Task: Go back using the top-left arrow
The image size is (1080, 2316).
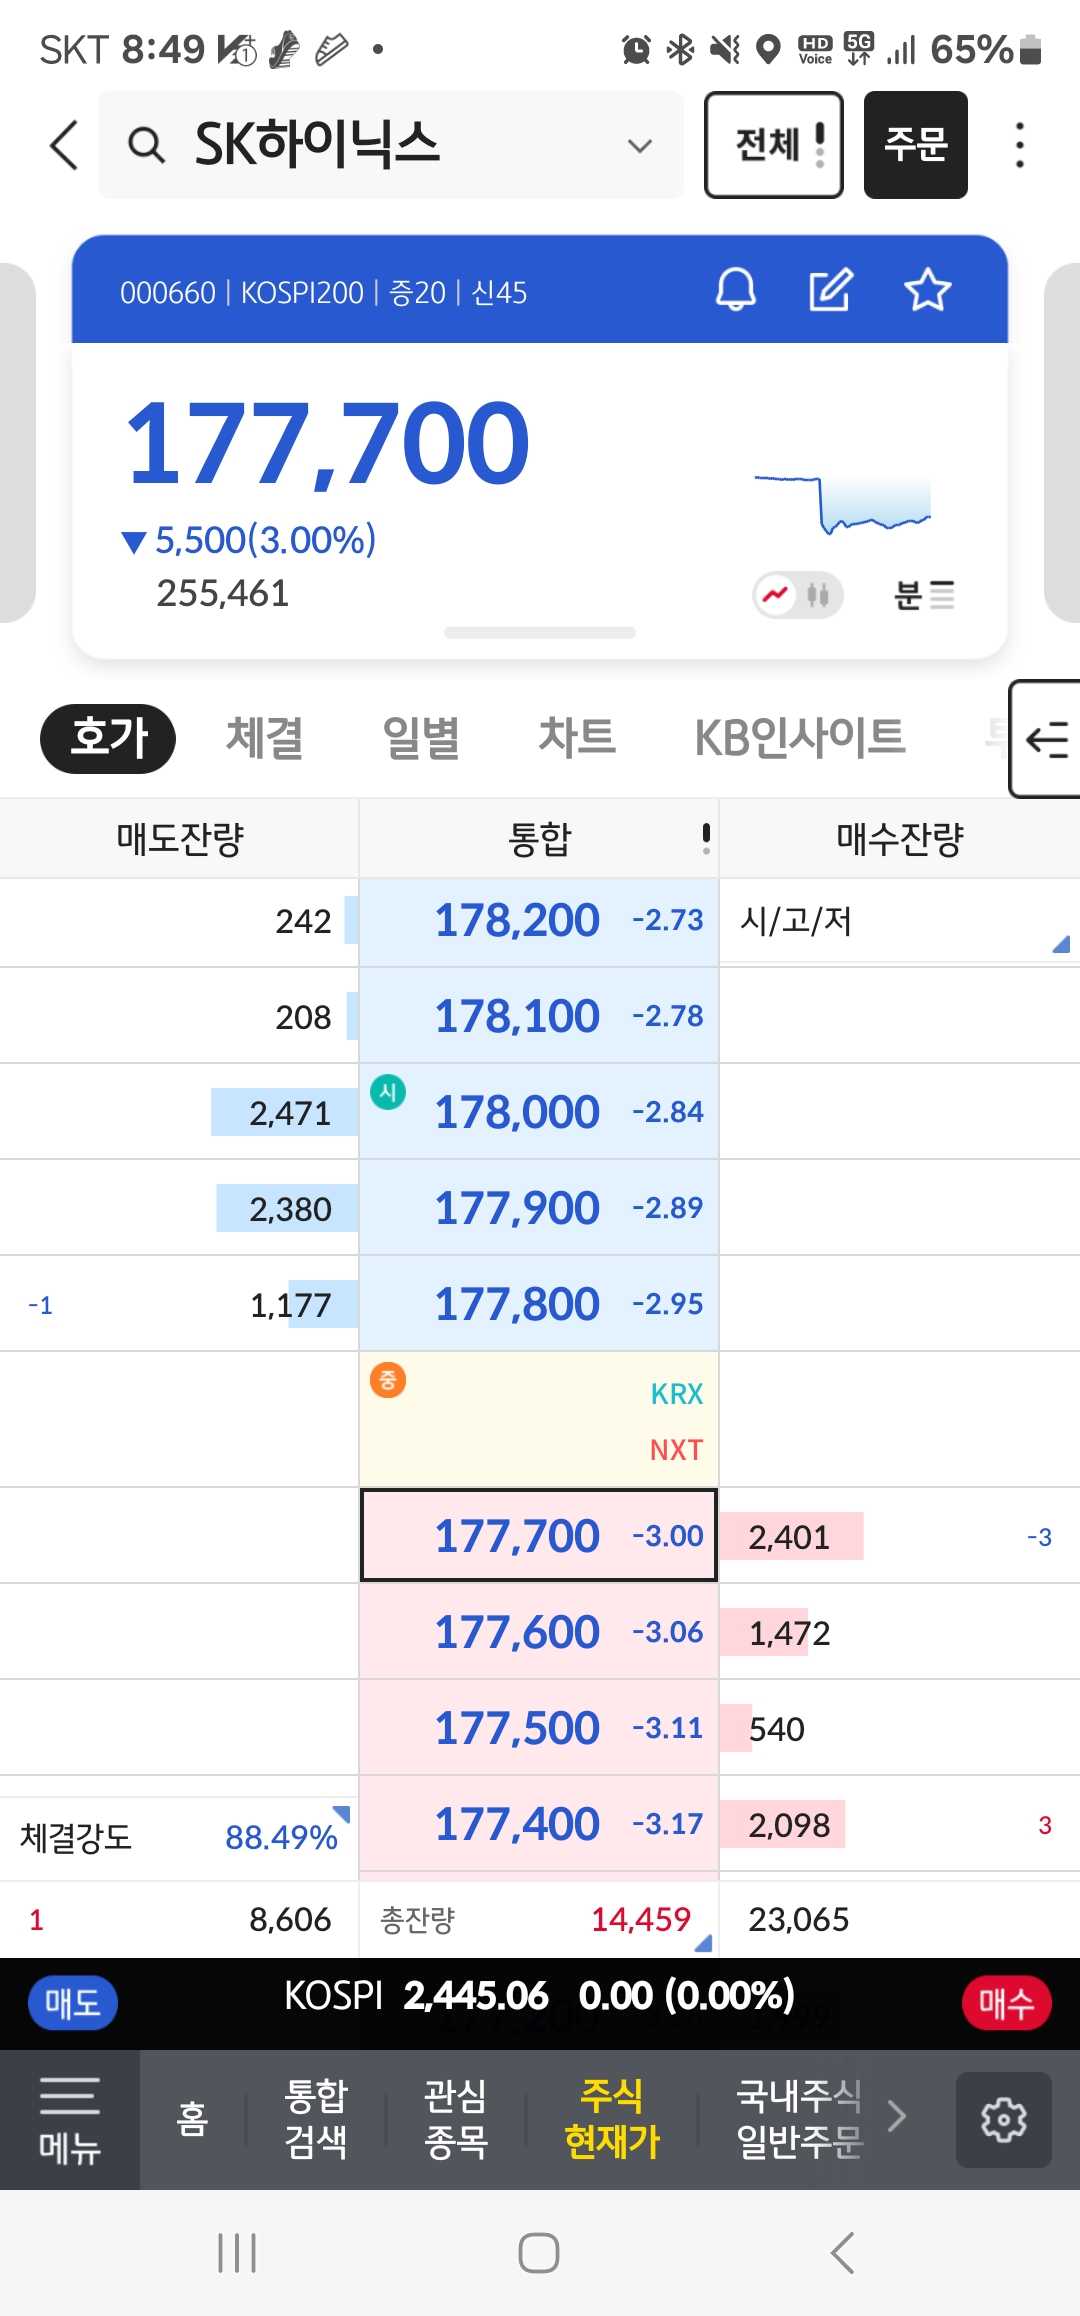Action: point(64,145)
